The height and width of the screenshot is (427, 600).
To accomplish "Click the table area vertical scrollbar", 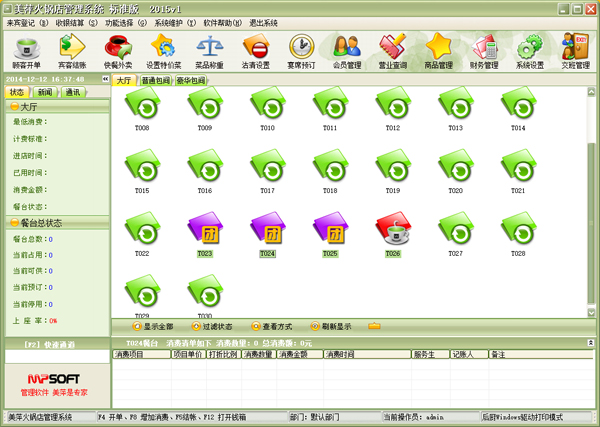I will coord(590,200).
